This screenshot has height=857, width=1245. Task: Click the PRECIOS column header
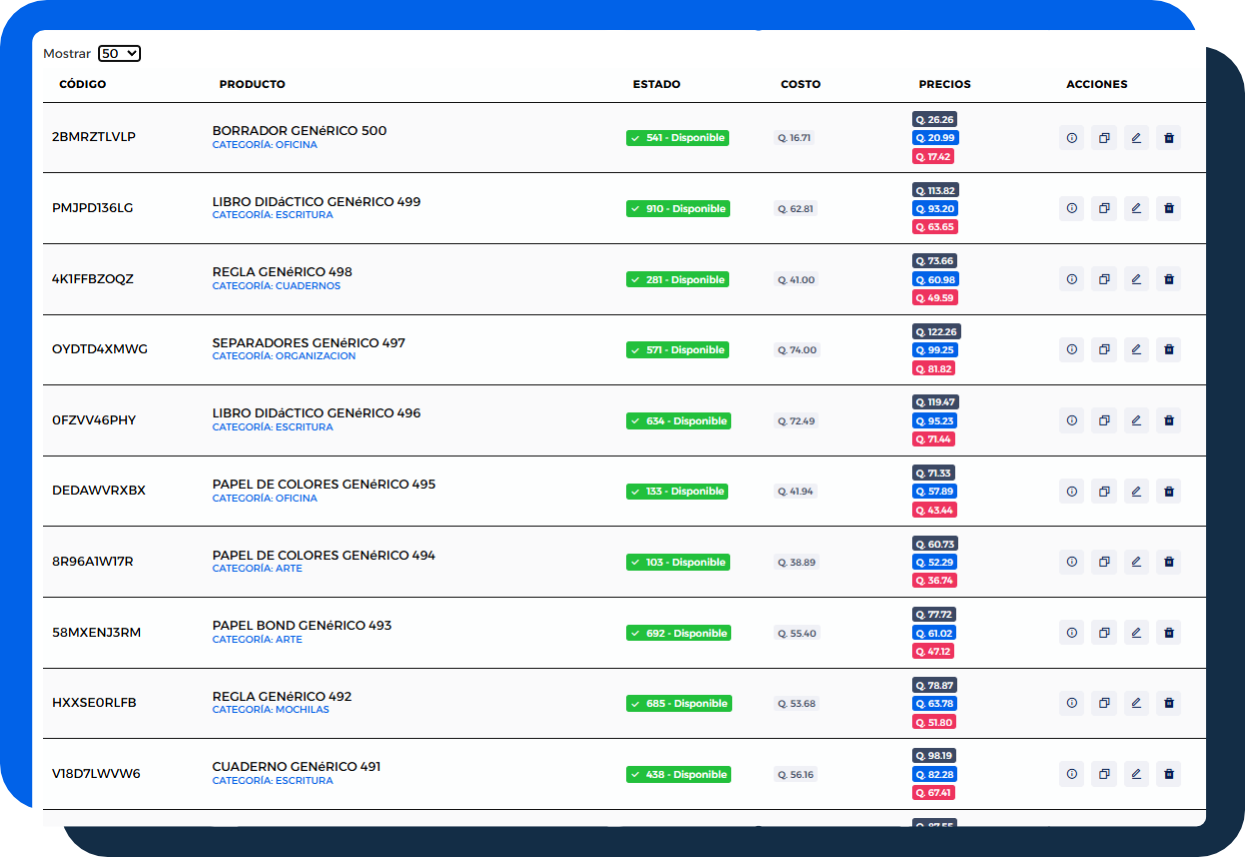pos(945,84)
